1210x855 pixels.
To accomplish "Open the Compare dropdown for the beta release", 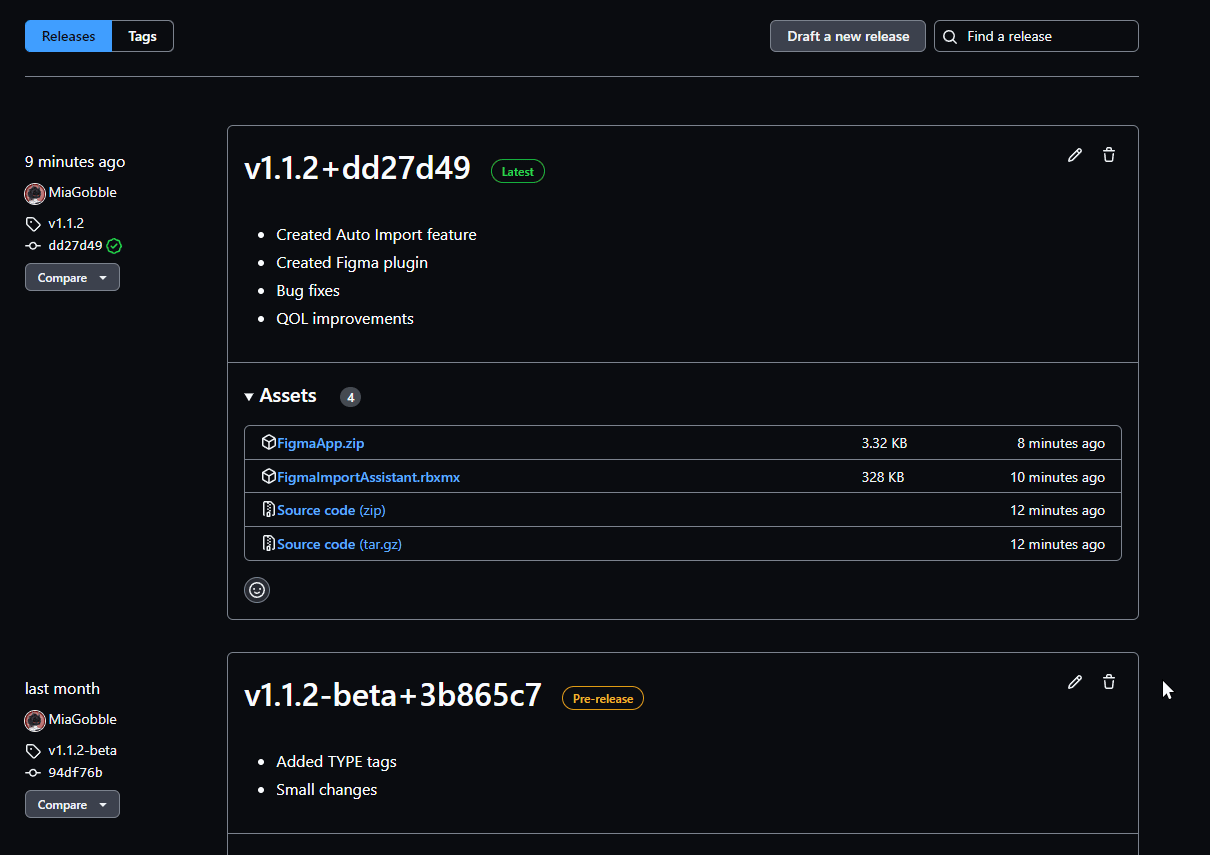I will (x=72, y=804).
